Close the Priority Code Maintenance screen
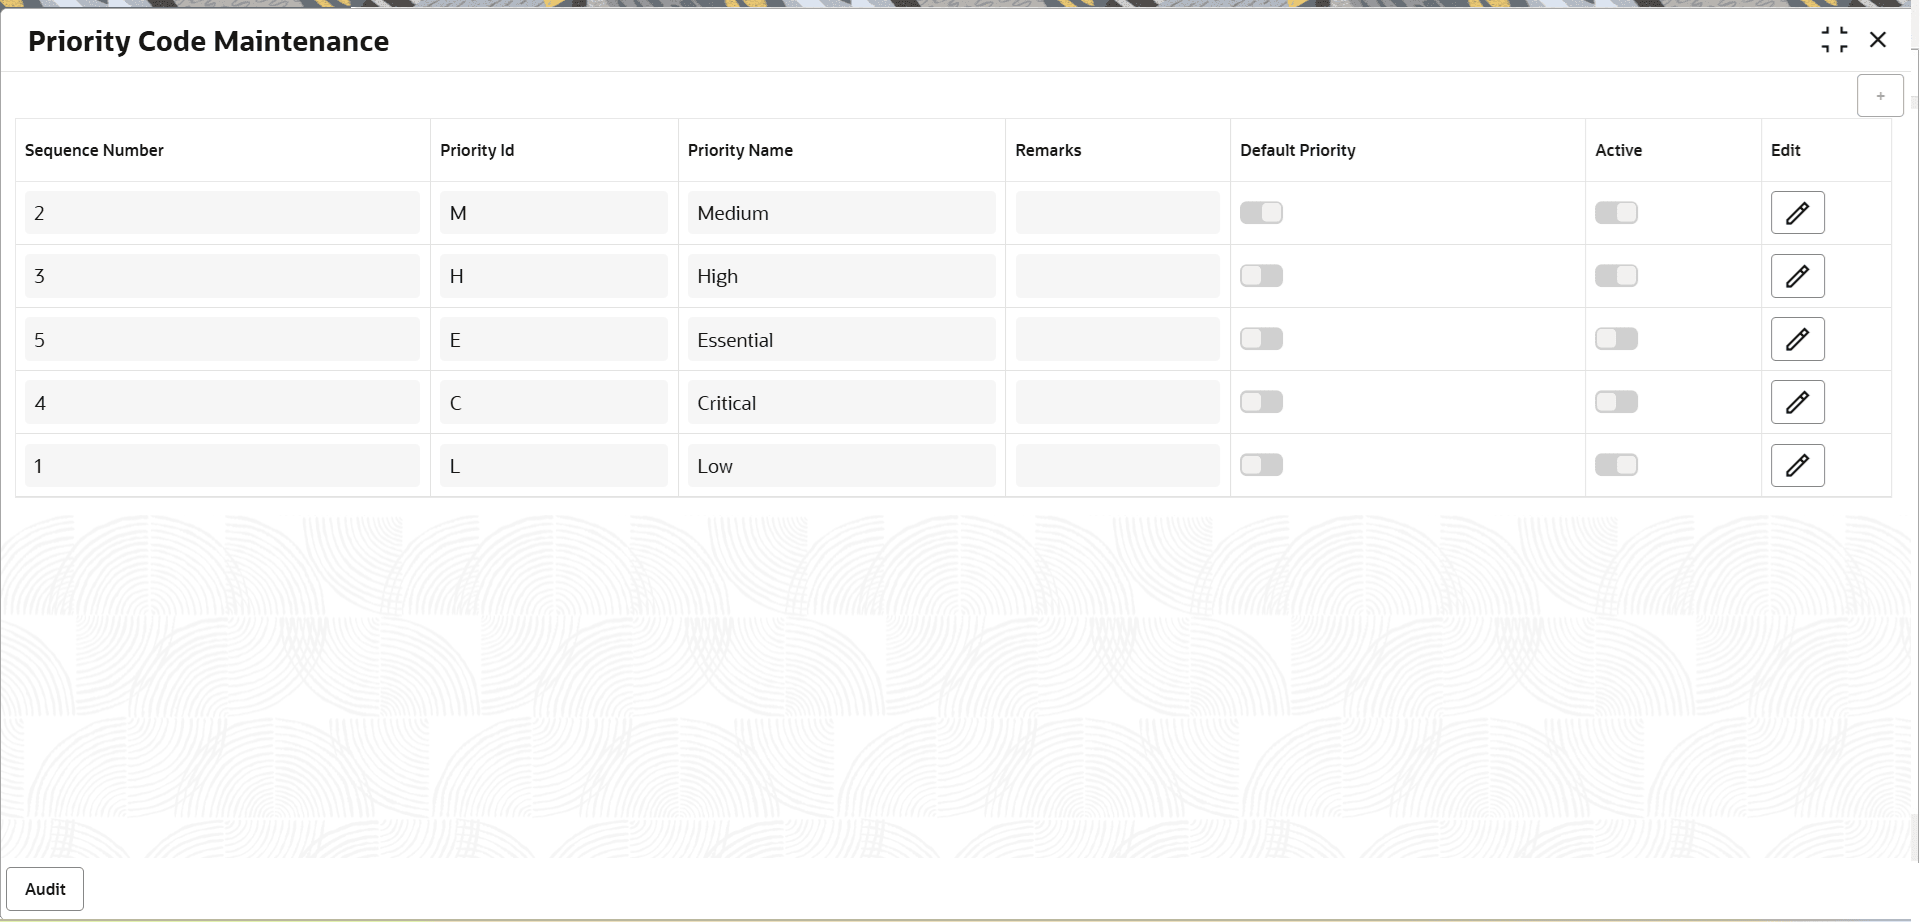 (1879, 40)
